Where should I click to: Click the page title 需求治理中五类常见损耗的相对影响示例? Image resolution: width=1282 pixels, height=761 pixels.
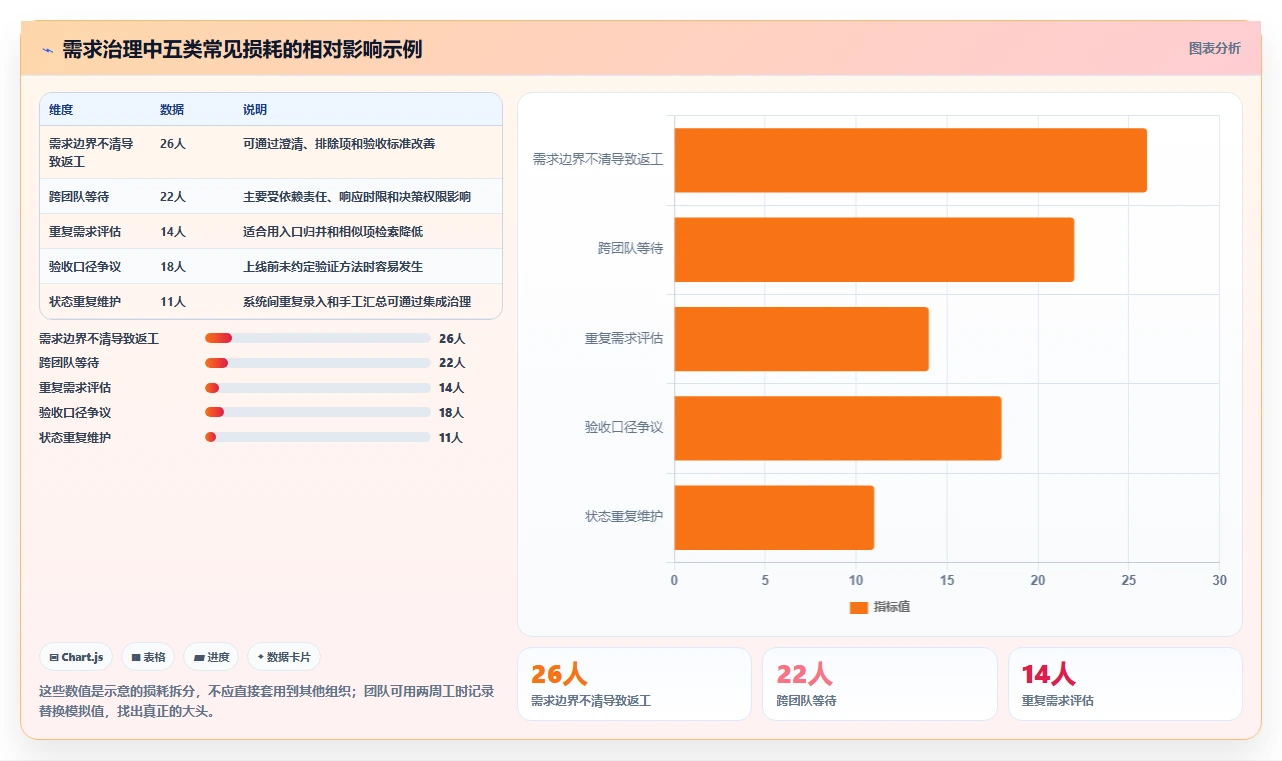click(242, 49)
